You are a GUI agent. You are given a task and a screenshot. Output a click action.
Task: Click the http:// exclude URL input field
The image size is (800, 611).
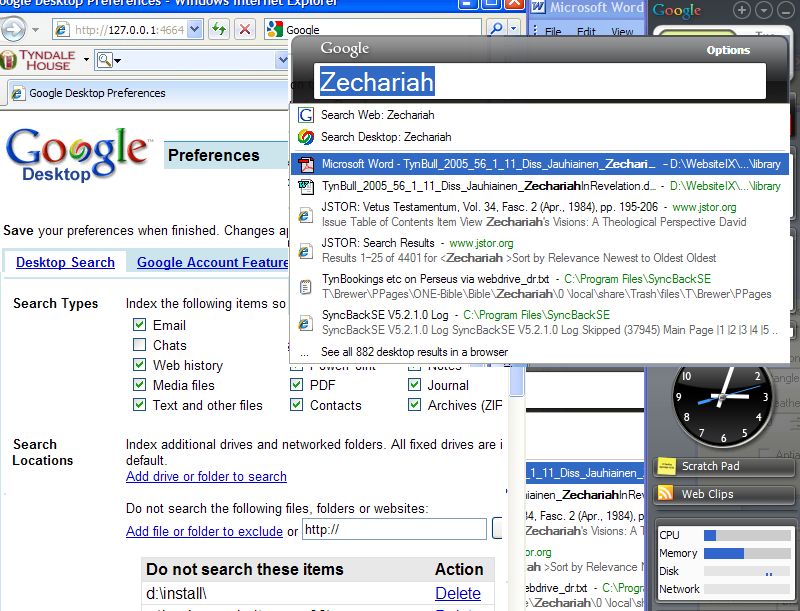coord(394,529)
